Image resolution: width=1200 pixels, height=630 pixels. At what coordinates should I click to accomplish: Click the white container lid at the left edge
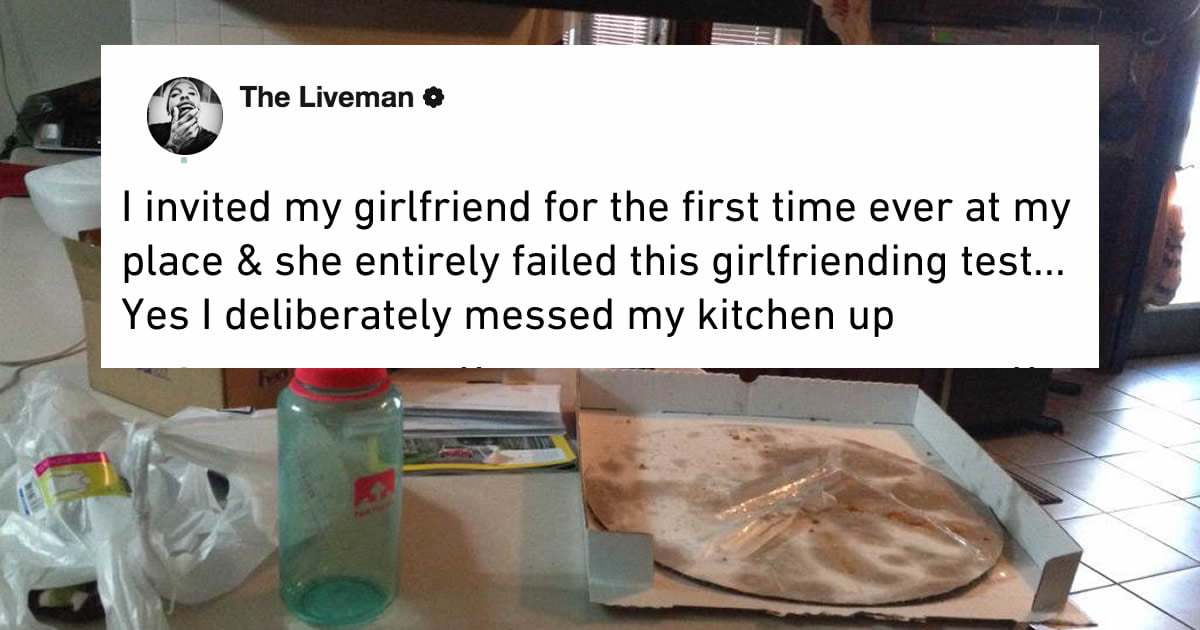60,195
